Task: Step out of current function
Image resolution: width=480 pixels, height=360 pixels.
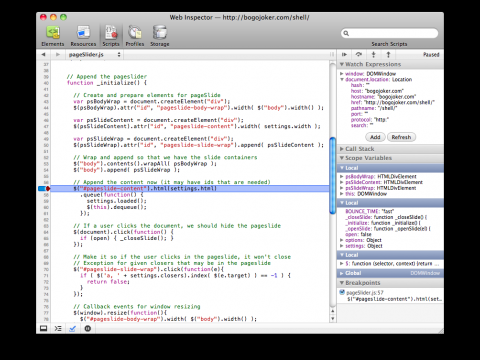Action: 388,54
